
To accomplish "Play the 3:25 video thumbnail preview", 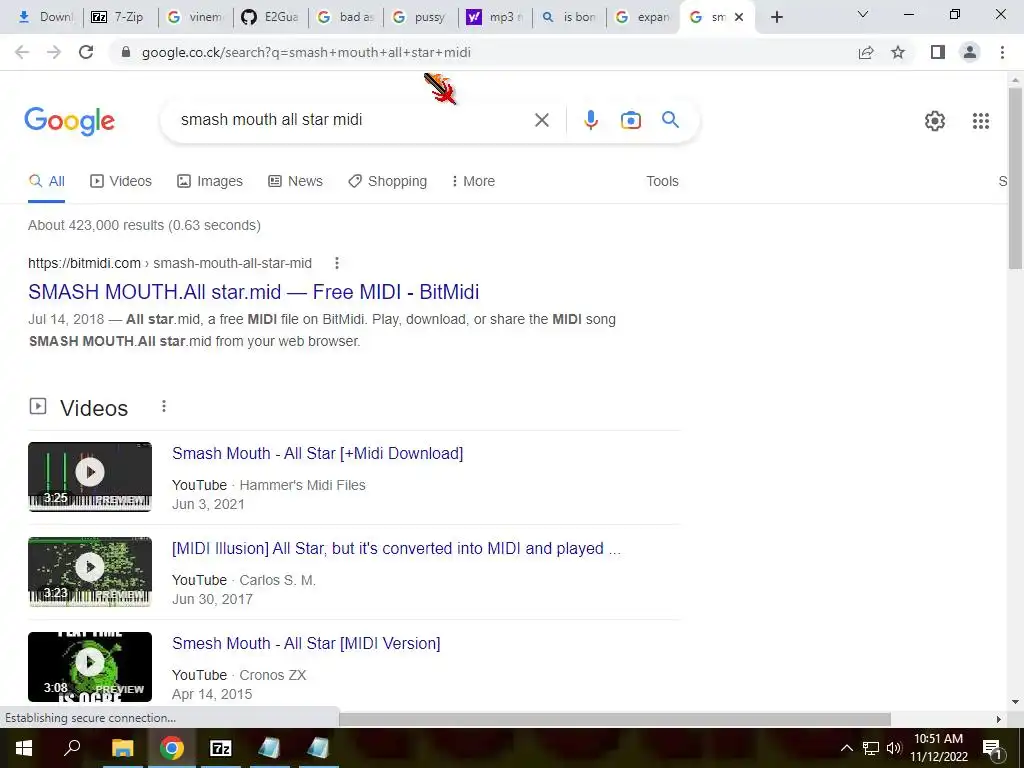I will click(x=90, y=477).
